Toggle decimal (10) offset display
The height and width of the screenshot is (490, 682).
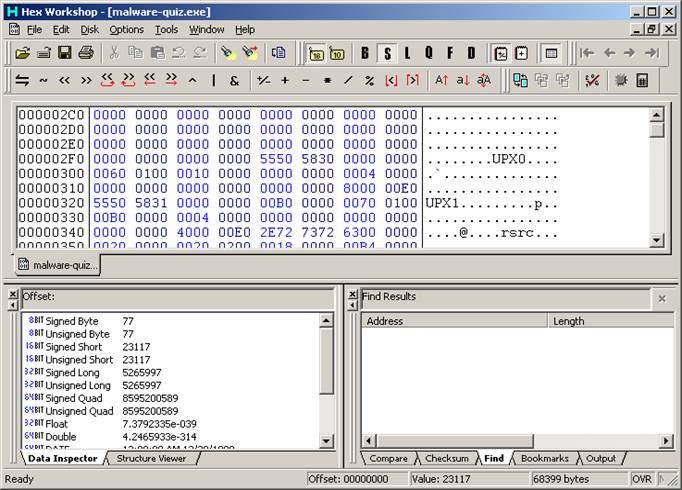tap(337, 53)
